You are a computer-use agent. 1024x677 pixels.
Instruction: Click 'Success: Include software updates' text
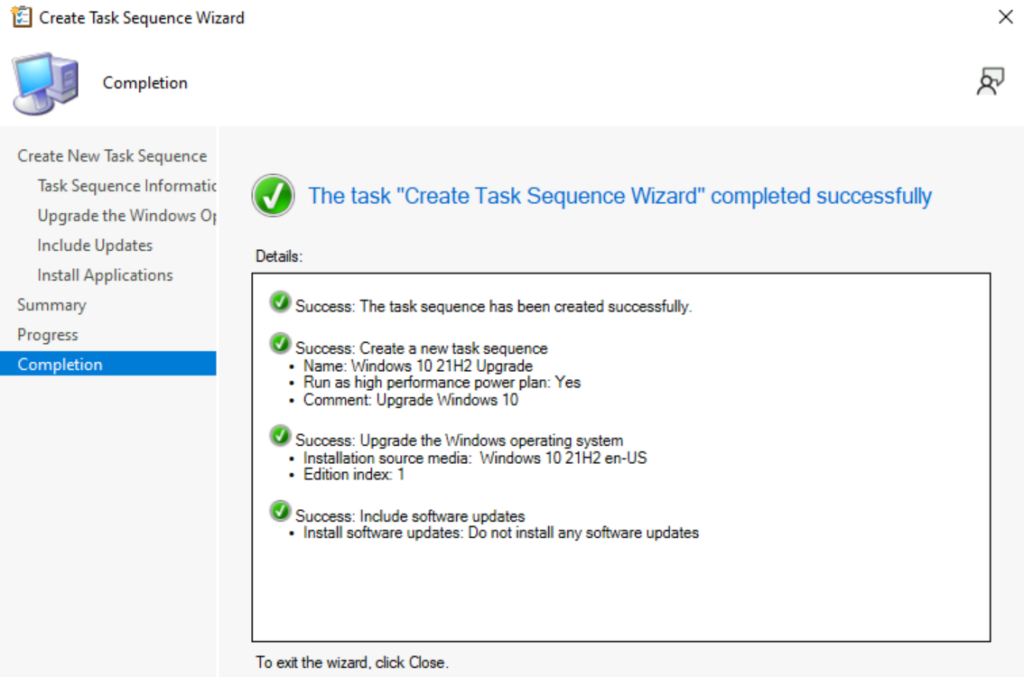point(410,516)
